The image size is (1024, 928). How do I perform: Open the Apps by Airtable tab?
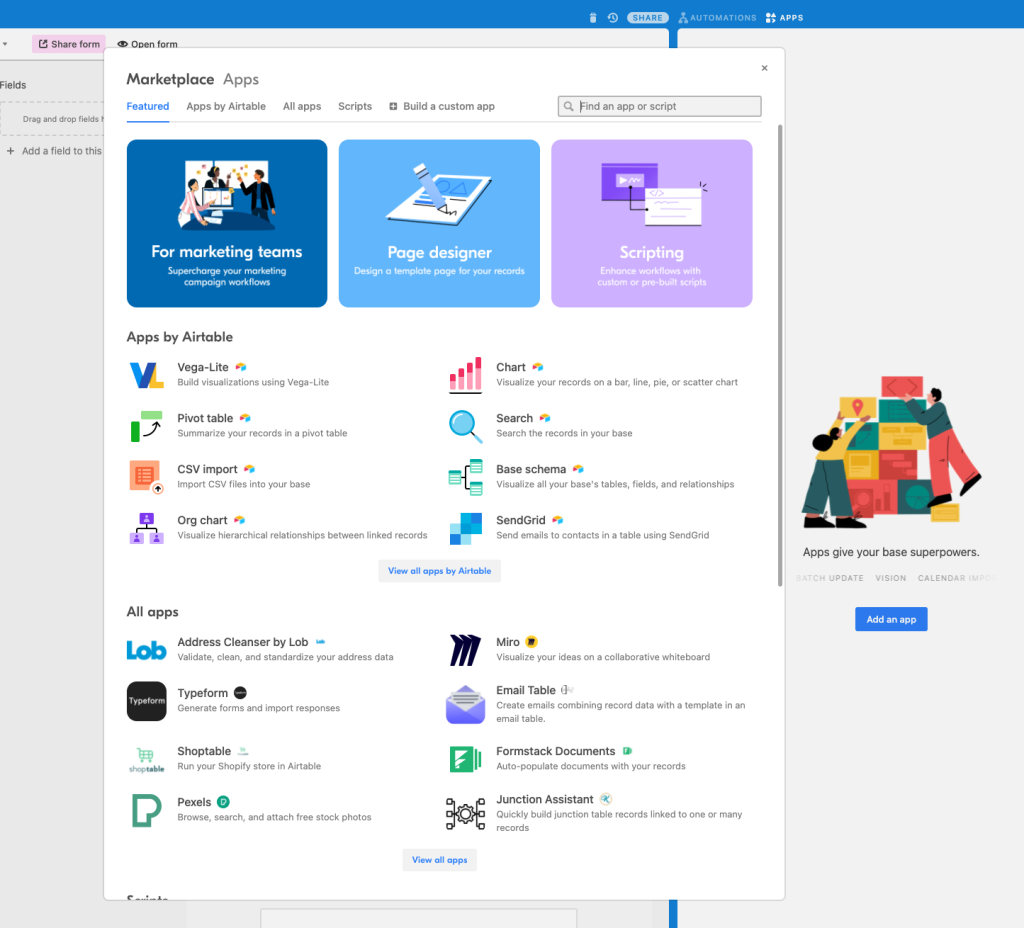pos(226,106)
